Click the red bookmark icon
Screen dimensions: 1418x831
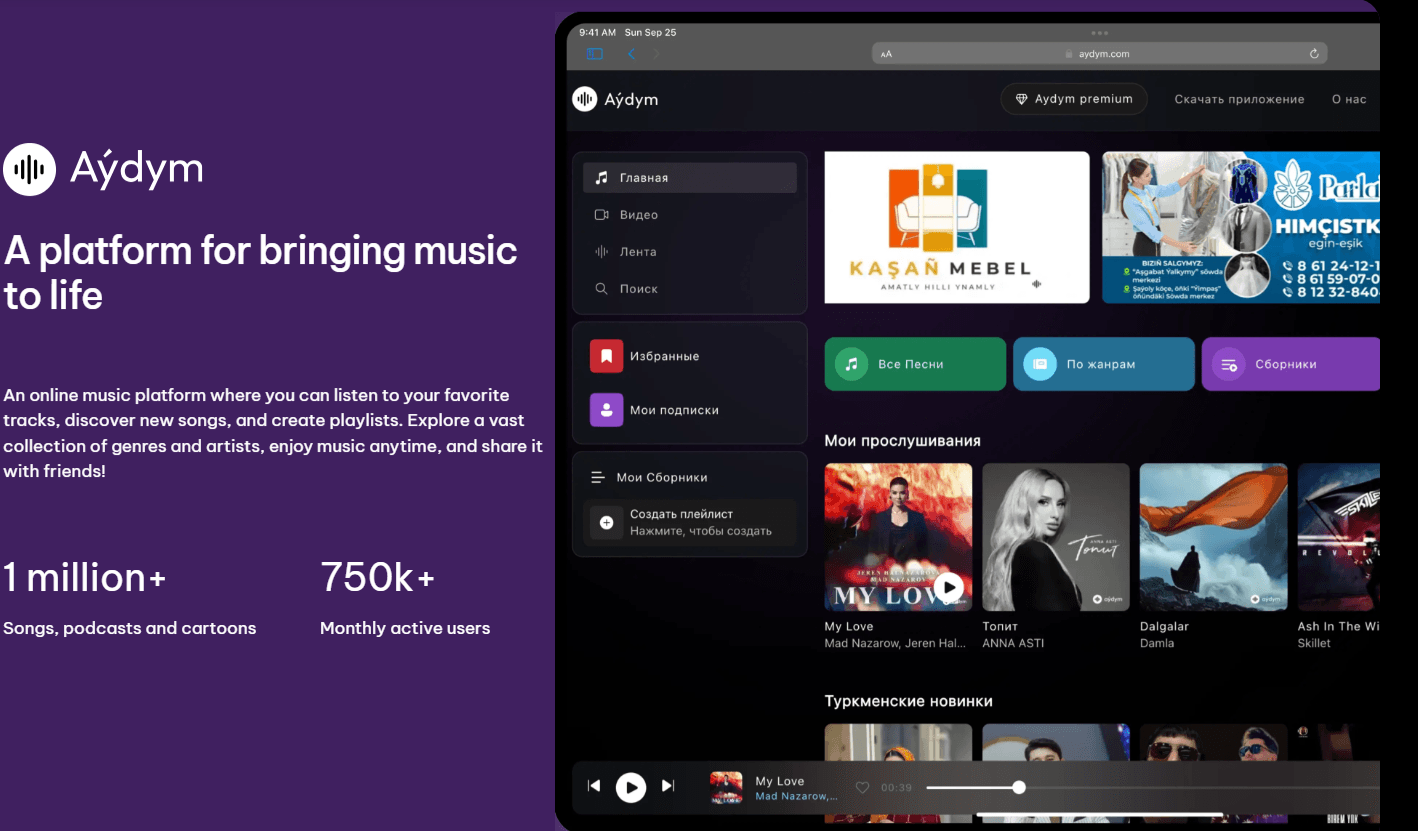tap(606, 356)
